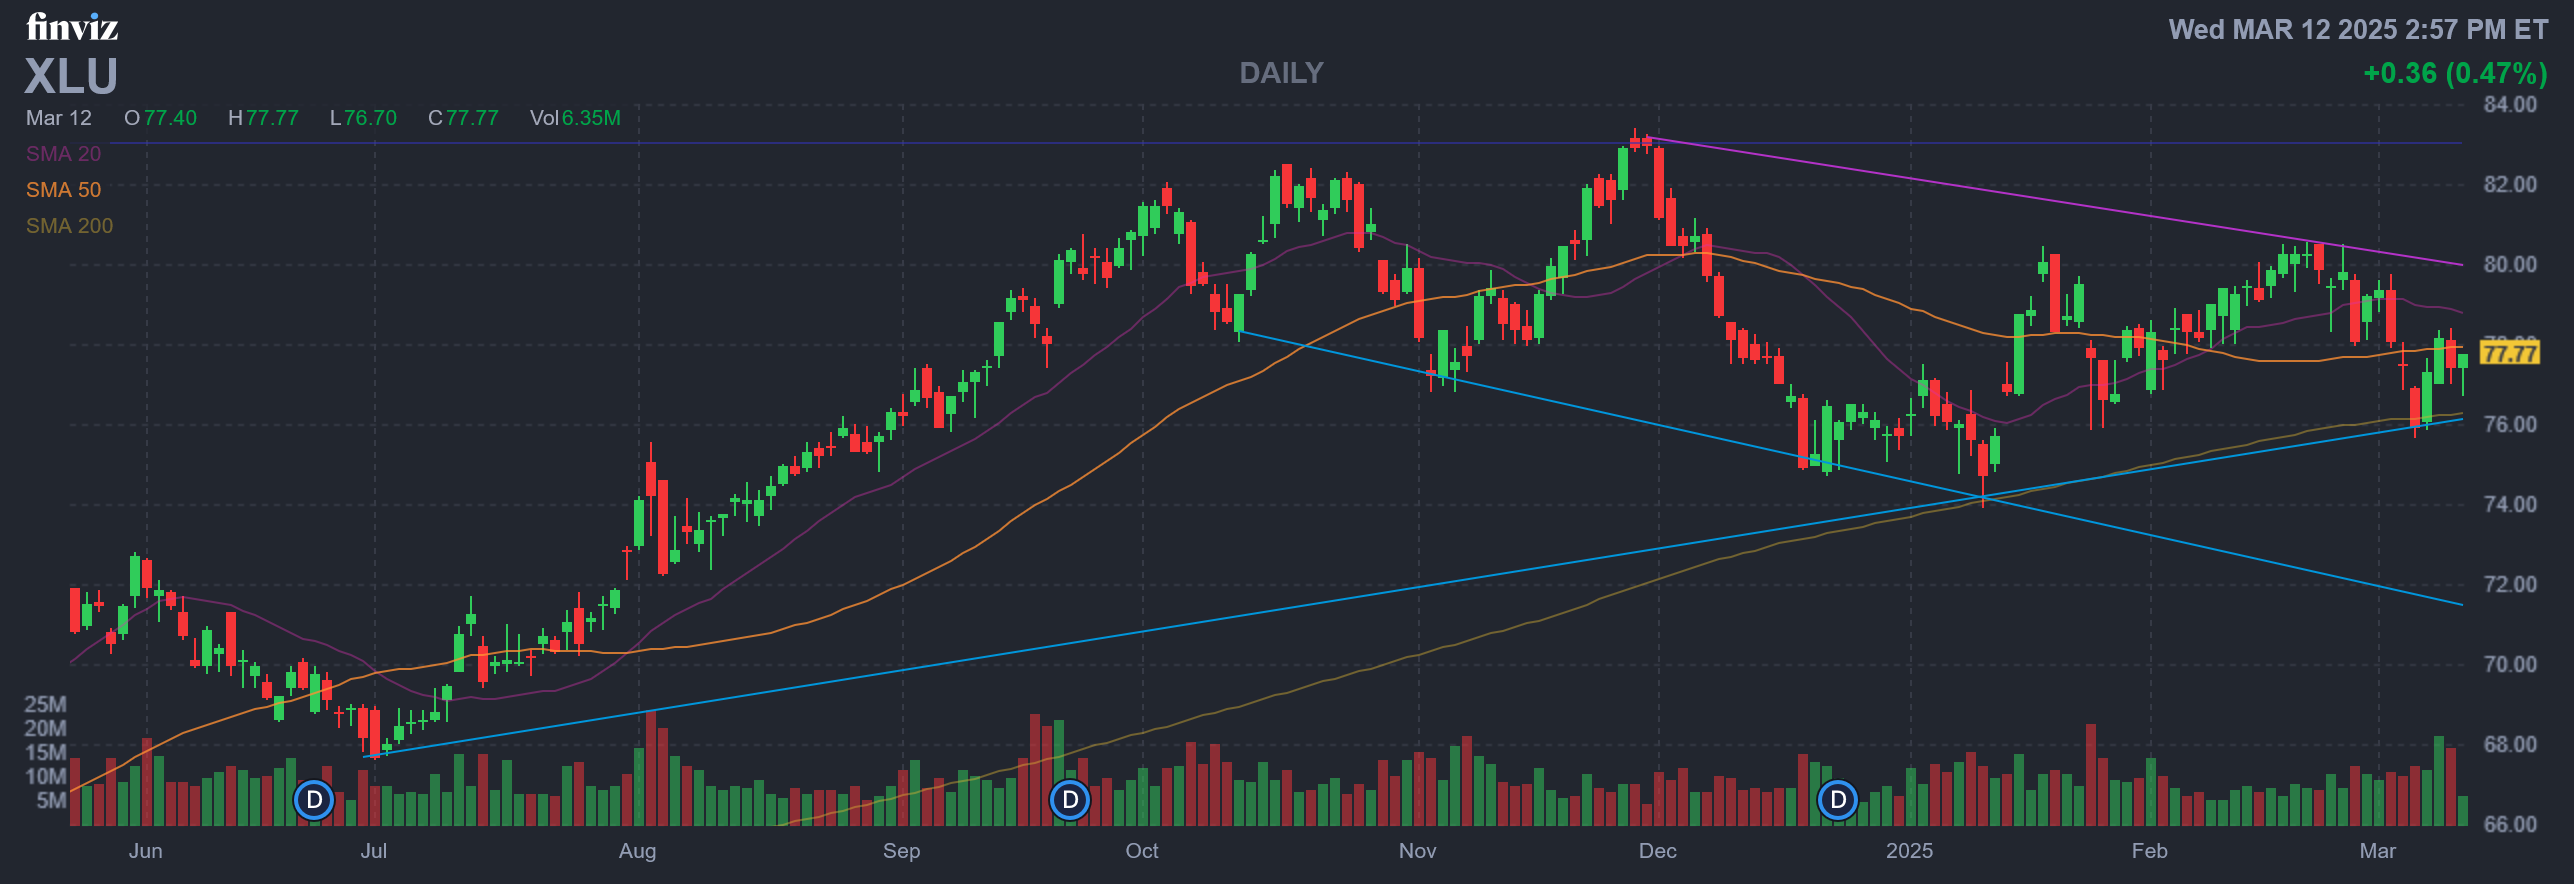Toggle the SMA 50 legend label
Viewport: 2574px width, 884px height.
(63, 190)
